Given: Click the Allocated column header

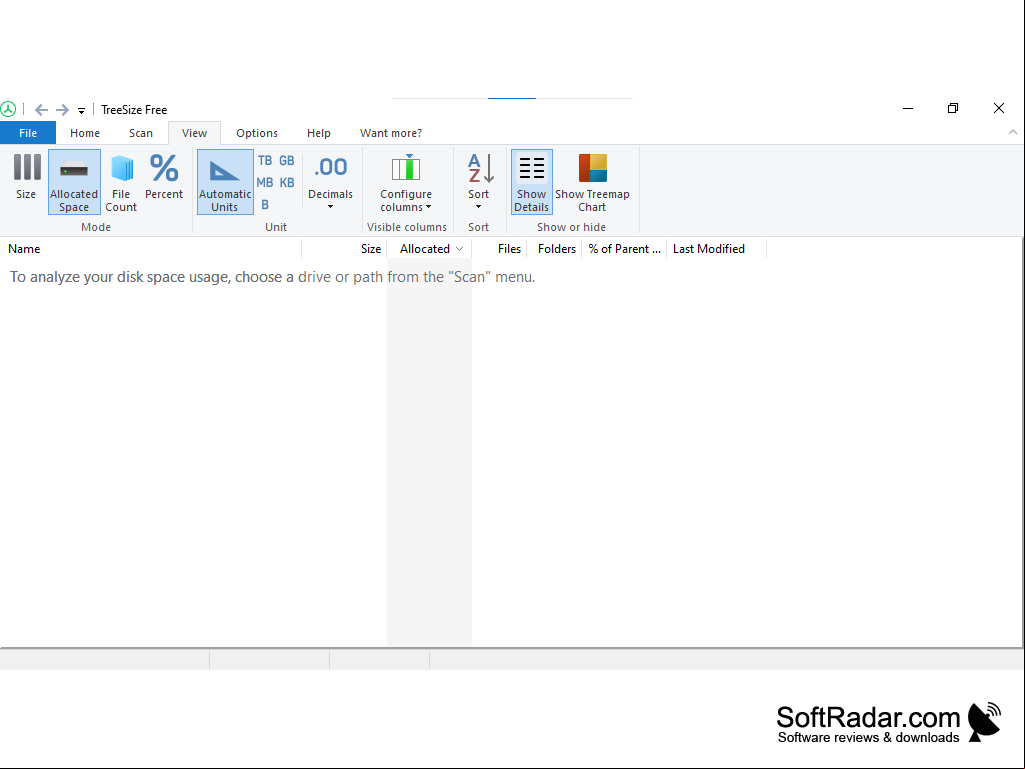Looking at the screenshot, I should coord(429,249).
